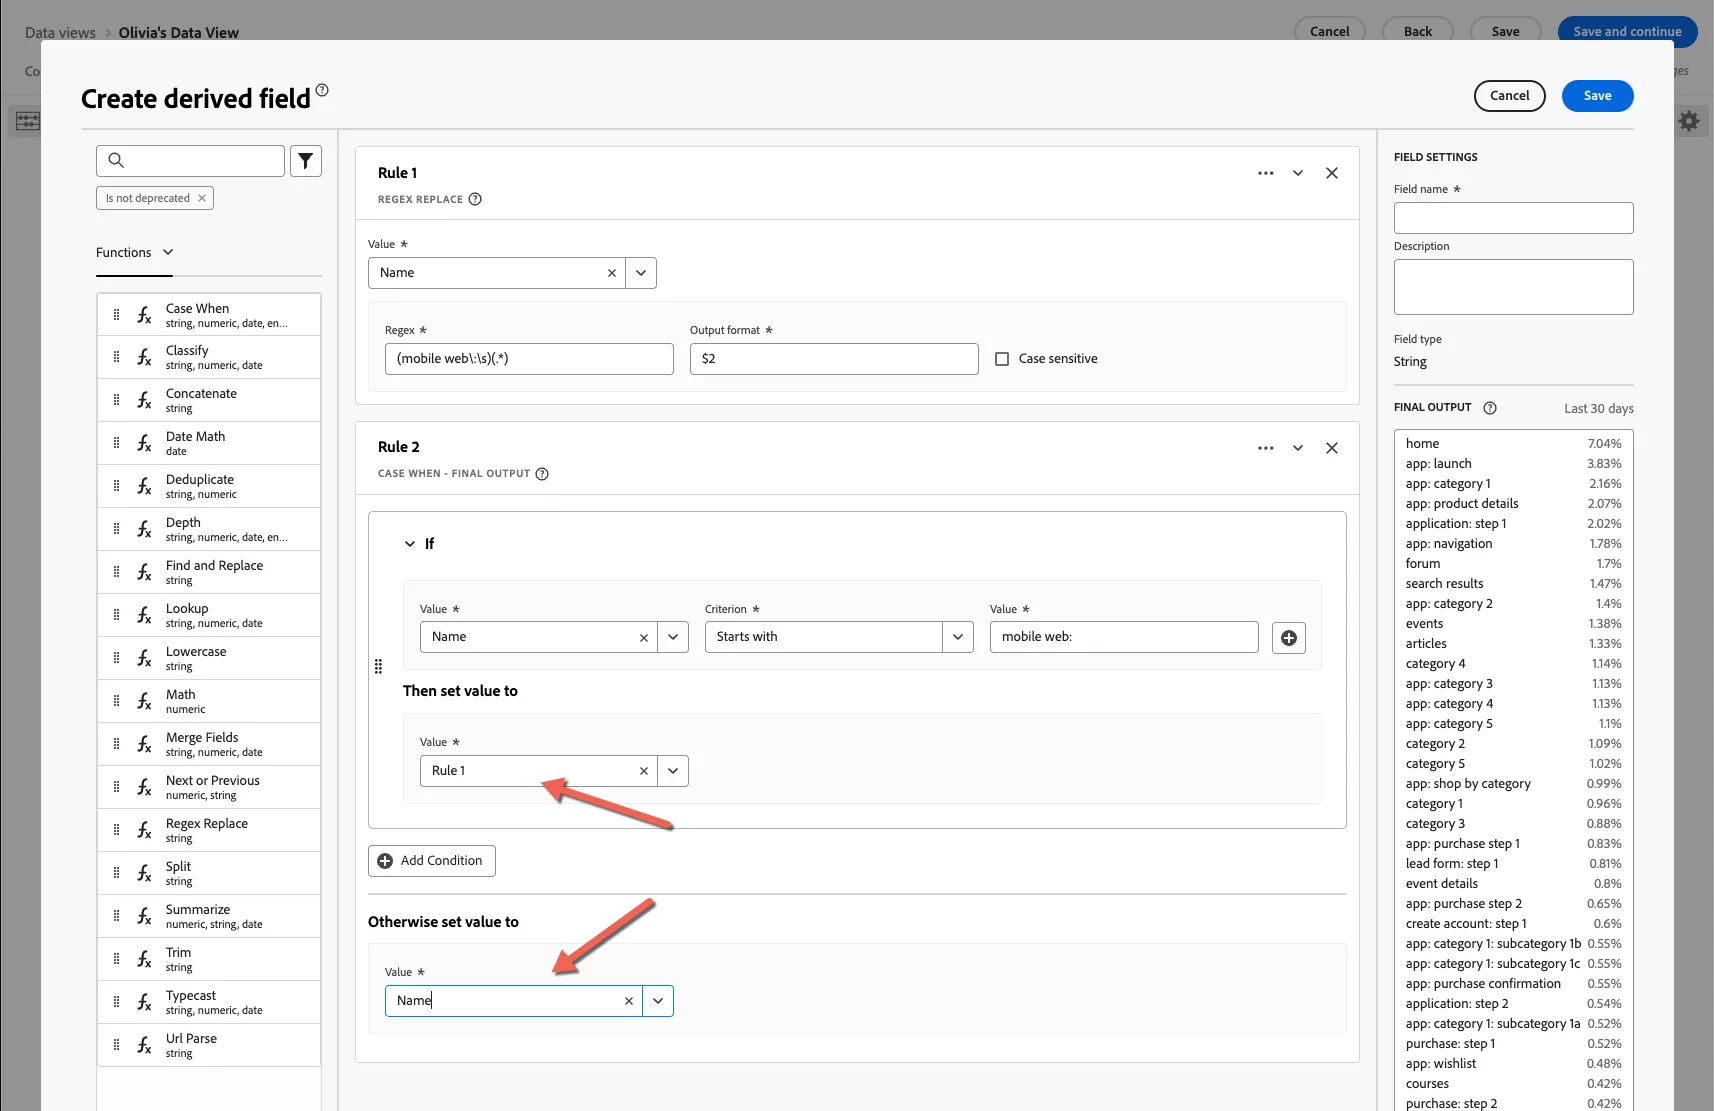Click the Output format input field
Image resolution: width=1714 pixels, height=1111 pixels.
[x=834, y=359]
